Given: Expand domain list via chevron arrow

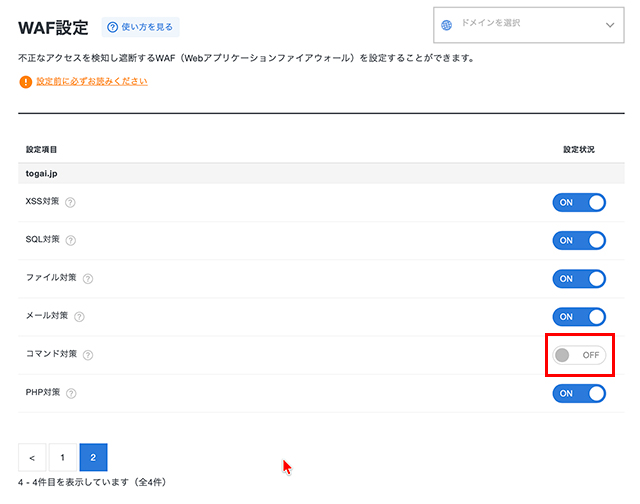Looking at the screenshot, I should tap(610, 25).
